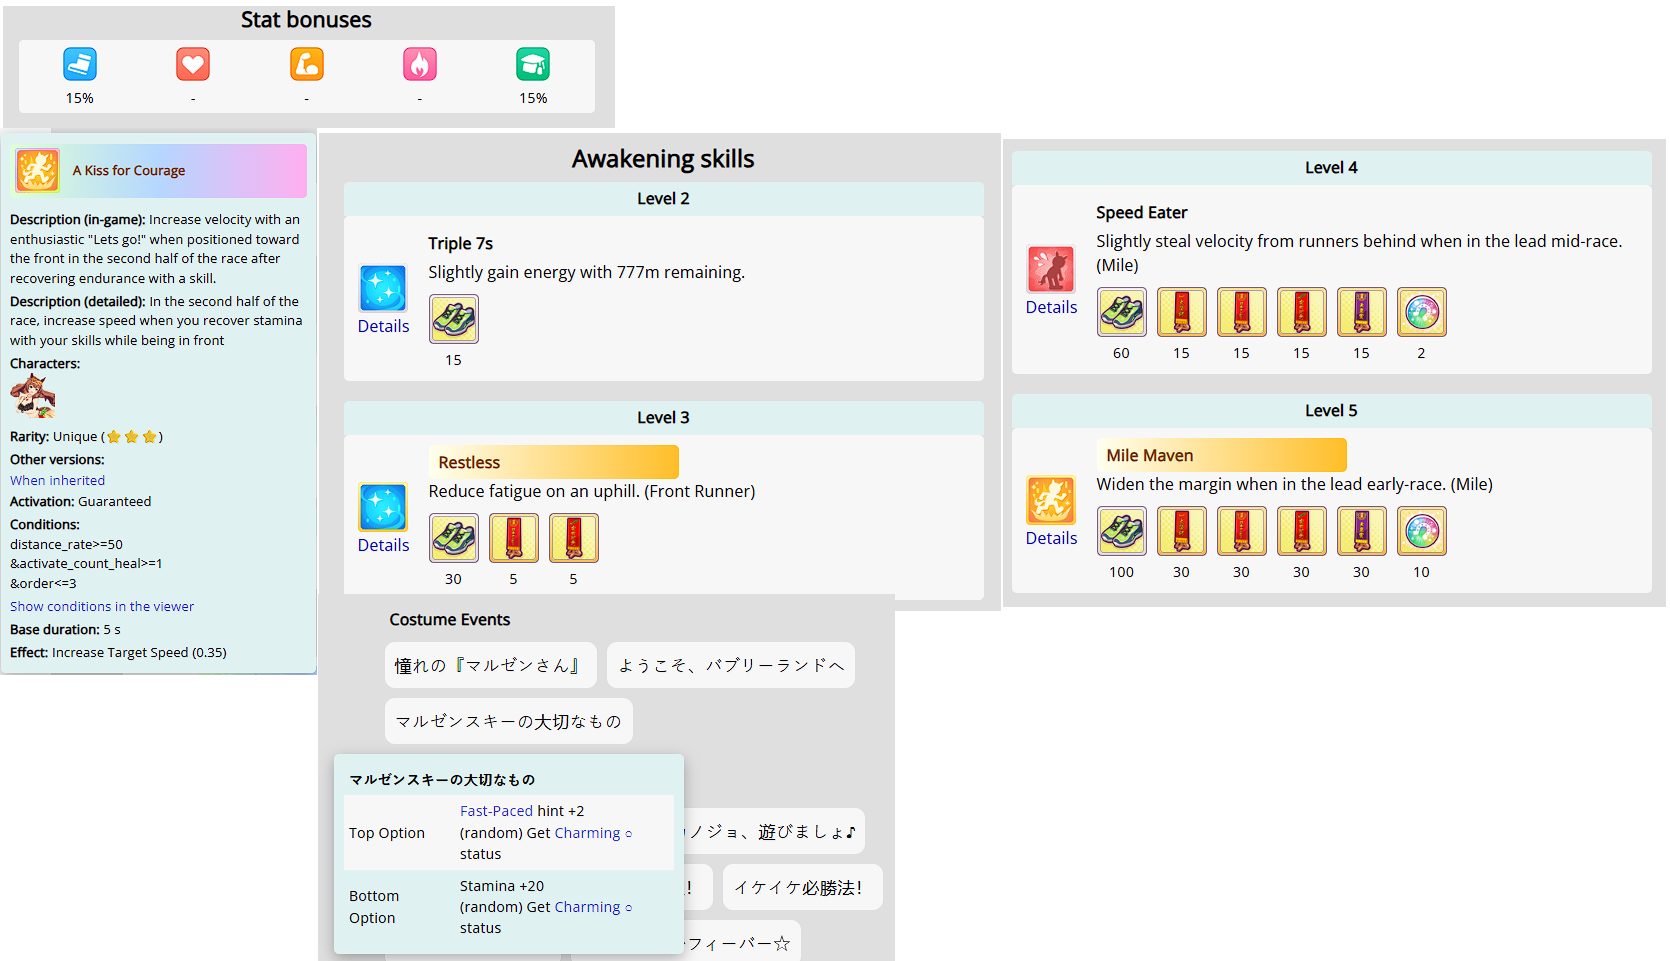The width and height of the screenshot is (1670, 961).
Task: Open costume event ようこそ、パブリーランドへ
Action: (x=731, y=665)
